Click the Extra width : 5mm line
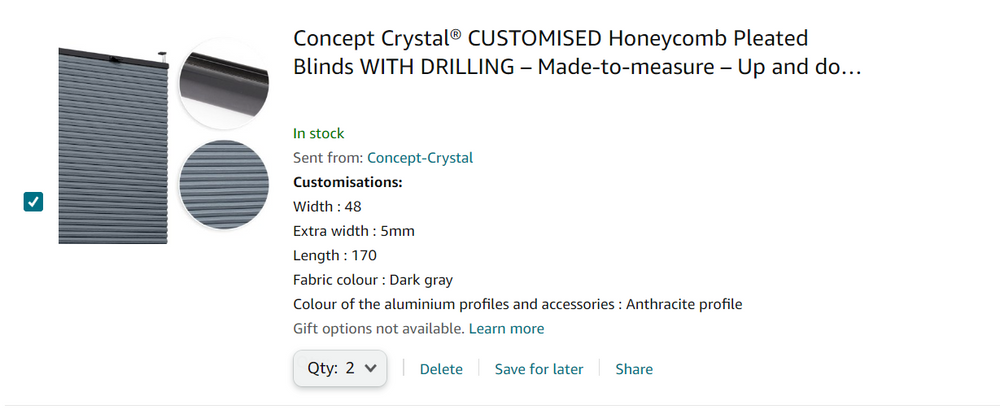This screenshot has width=1000, height=414. coord(353,231)
